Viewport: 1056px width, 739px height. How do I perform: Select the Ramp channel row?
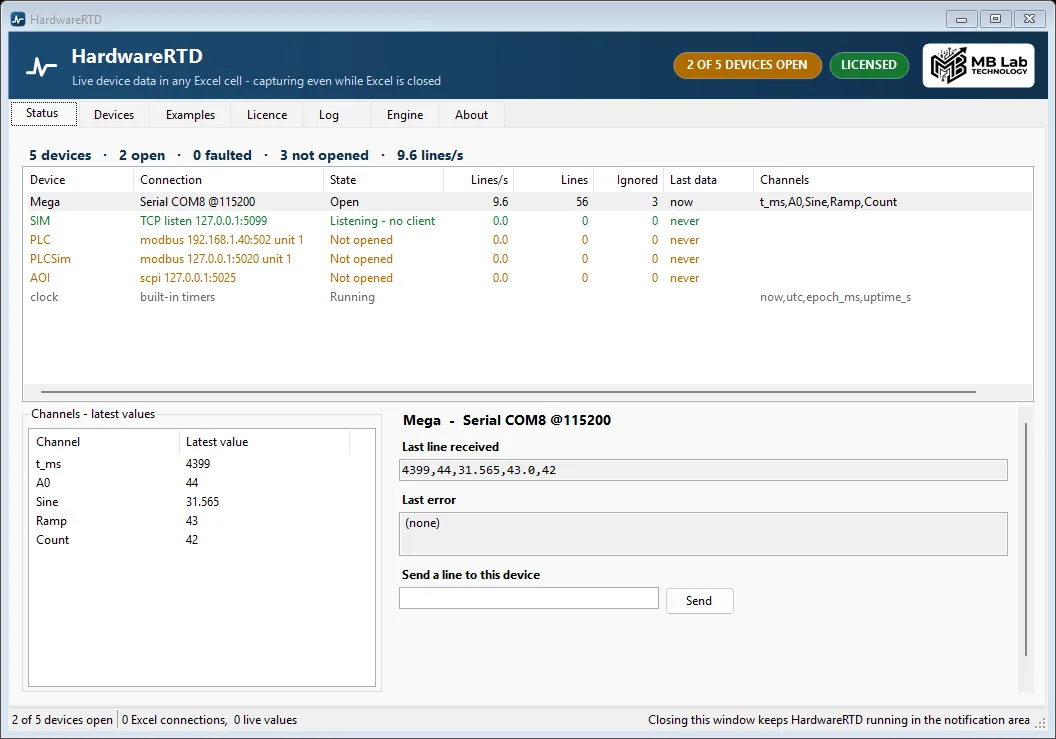point(201,521)
